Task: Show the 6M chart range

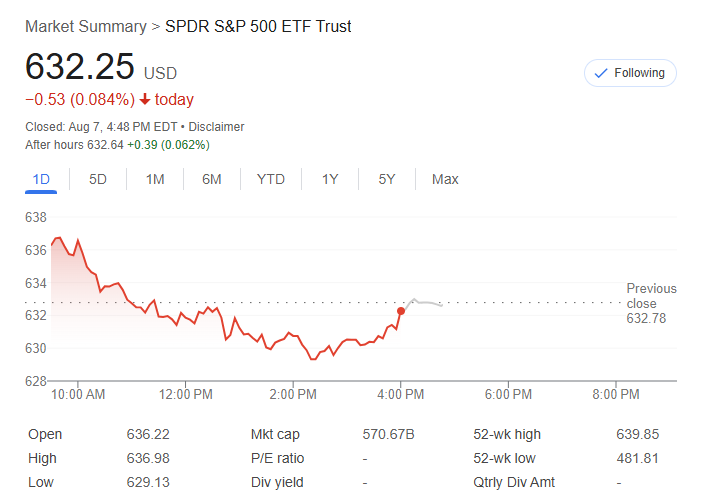Action: (211, 179)
